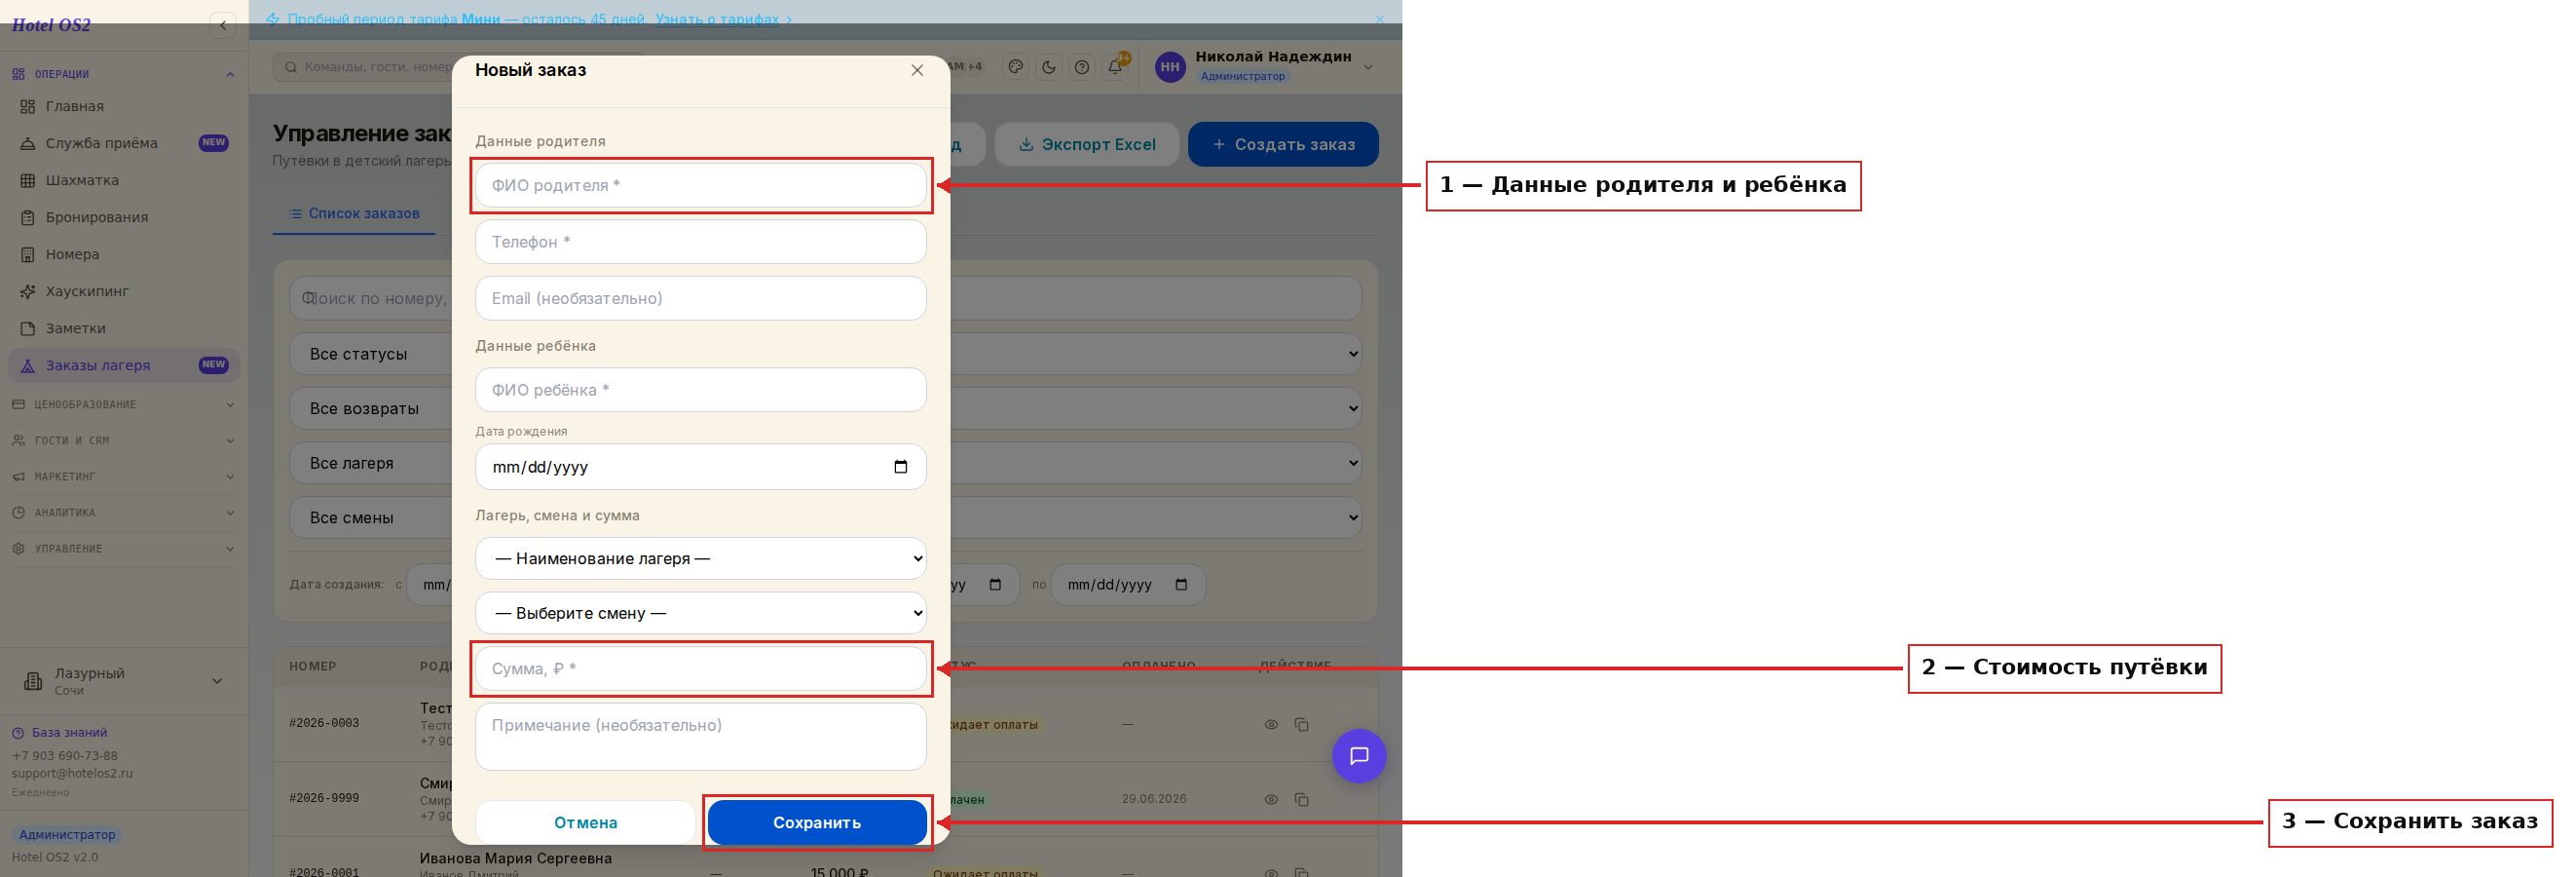
Task: Click the Дата рождения date input
Action: 700,467
